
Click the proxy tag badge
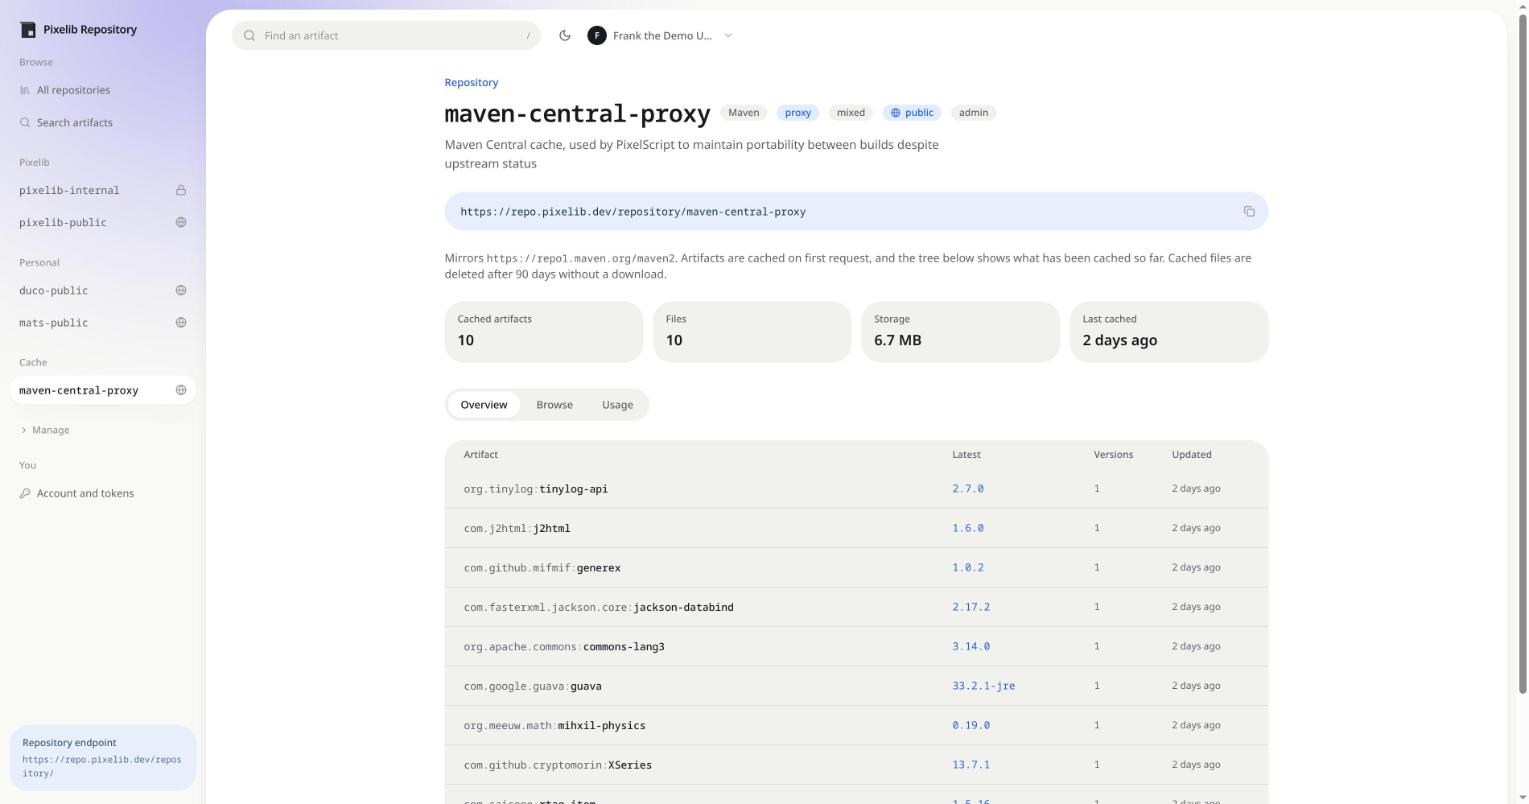click(798, 112)
